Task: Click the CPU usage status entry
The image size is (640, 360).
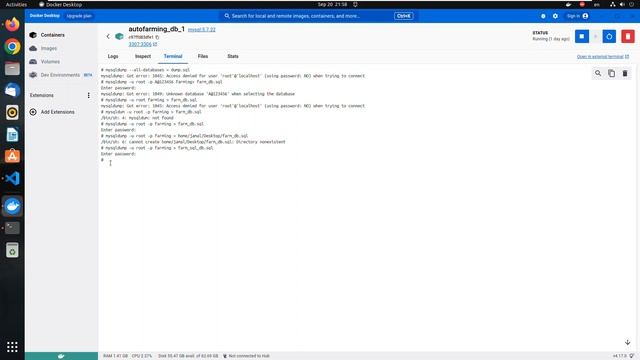Action: (142, 356)
